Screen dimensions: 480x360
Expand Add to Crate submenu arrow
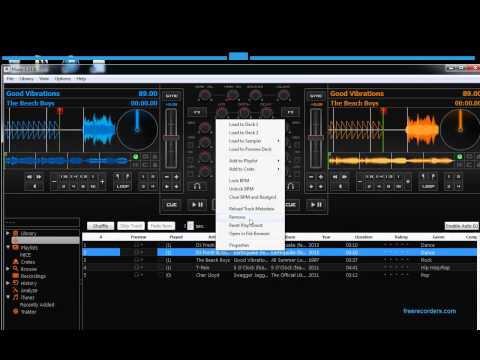click(x=278, y=169)
